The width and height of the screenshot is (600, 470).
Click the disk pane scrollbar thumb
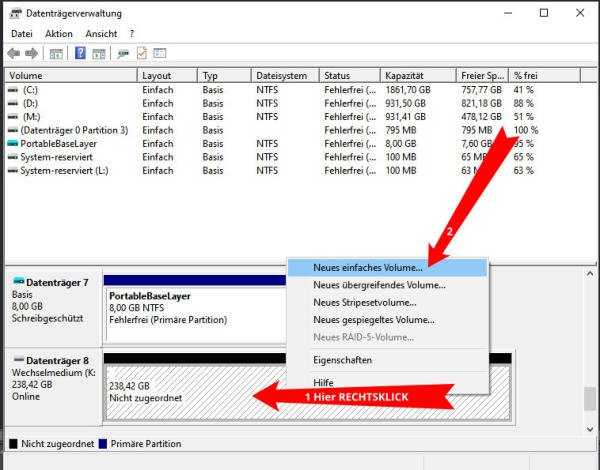click(x=590, y=398)
